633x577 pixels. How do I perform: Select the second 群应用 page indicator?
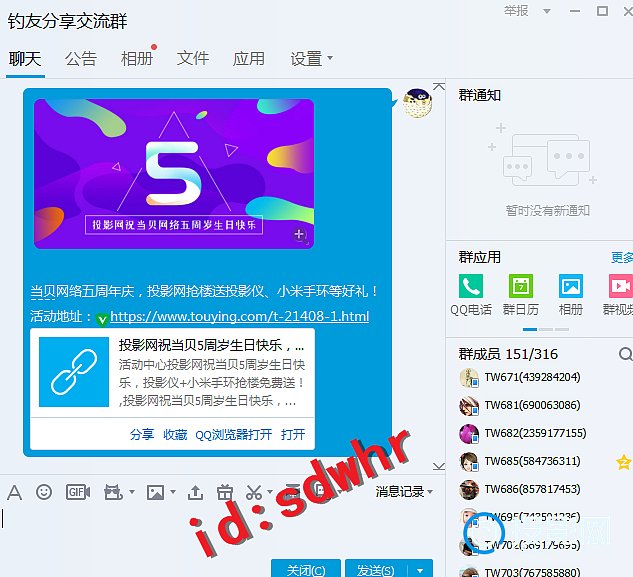click(546, 329)
